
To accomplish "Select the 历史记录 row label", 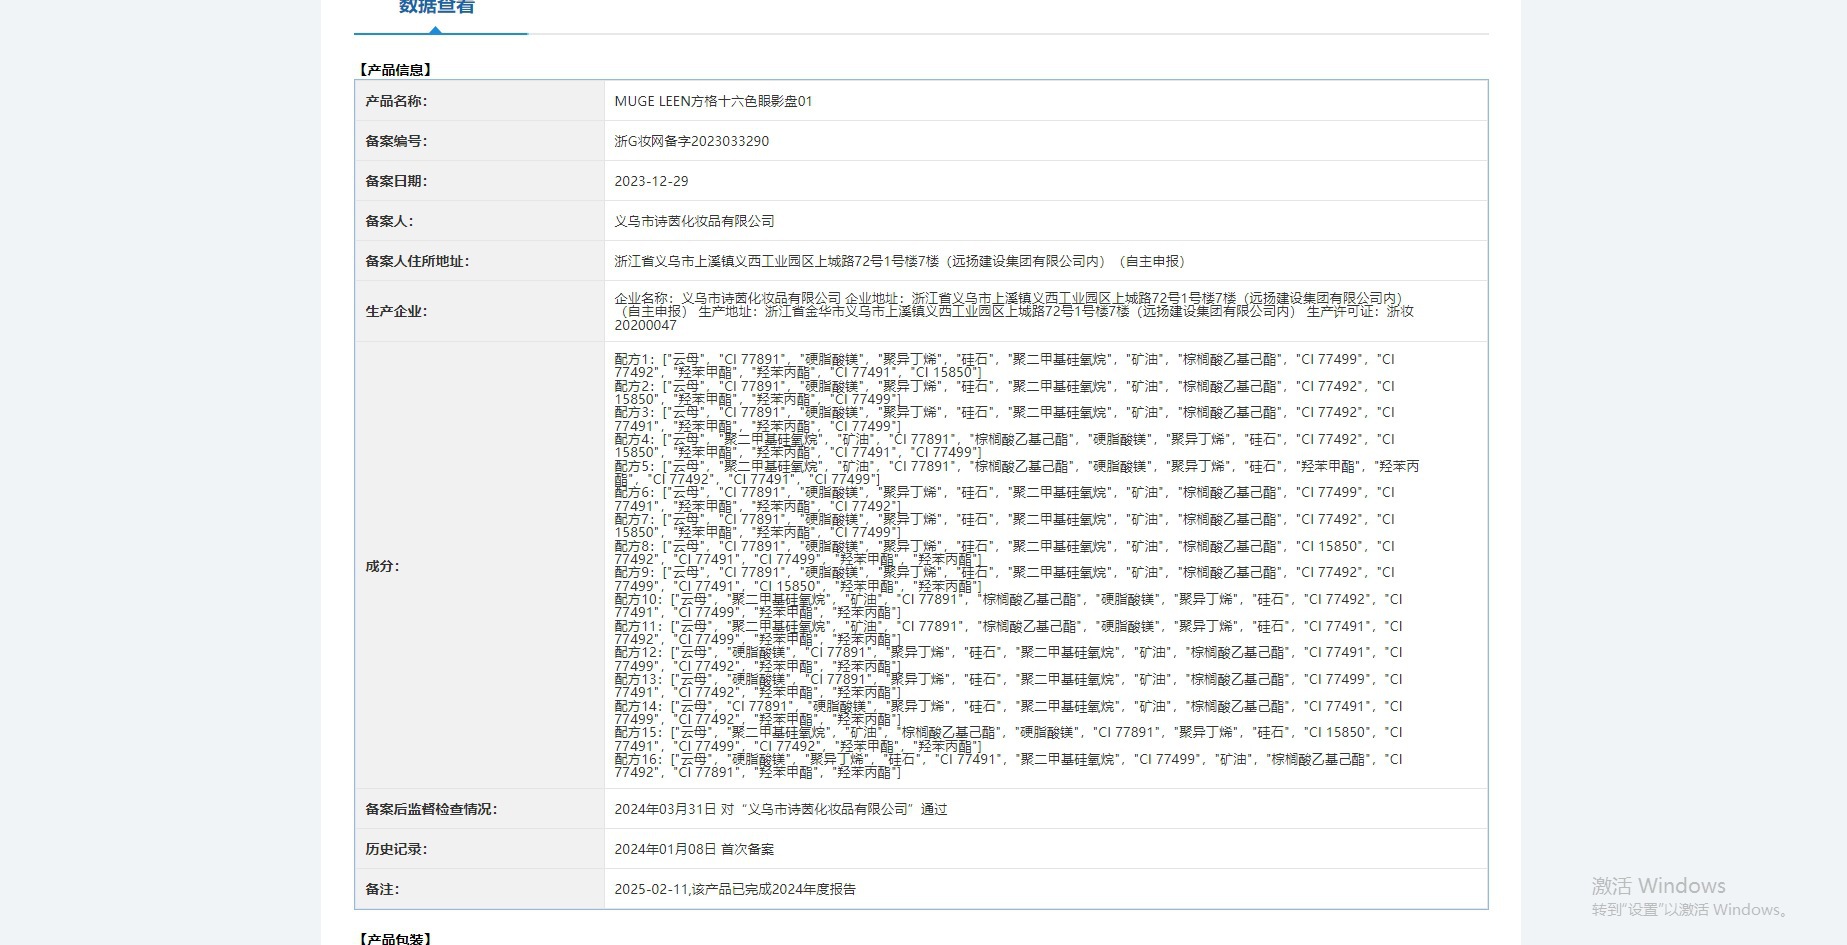I will 396,849.
